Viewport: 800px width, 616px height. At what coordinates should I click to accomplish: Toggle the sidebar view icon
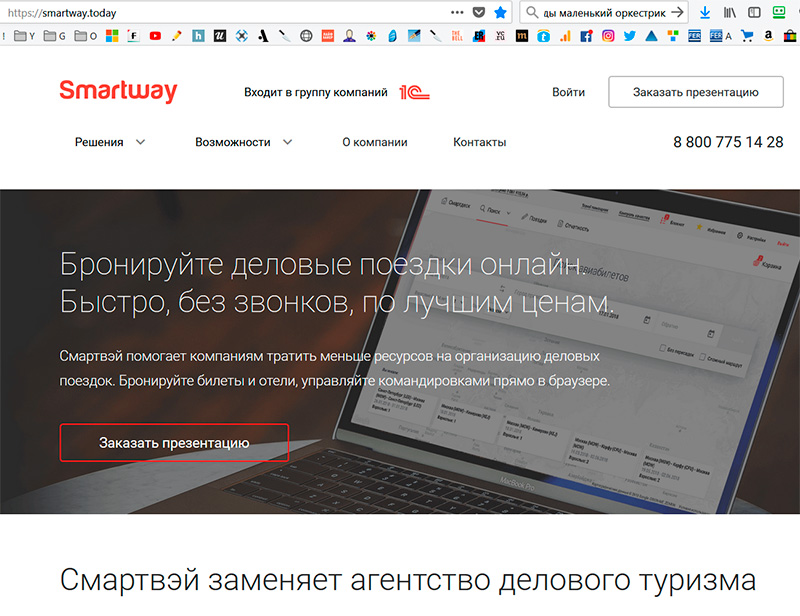pos(755,12)
